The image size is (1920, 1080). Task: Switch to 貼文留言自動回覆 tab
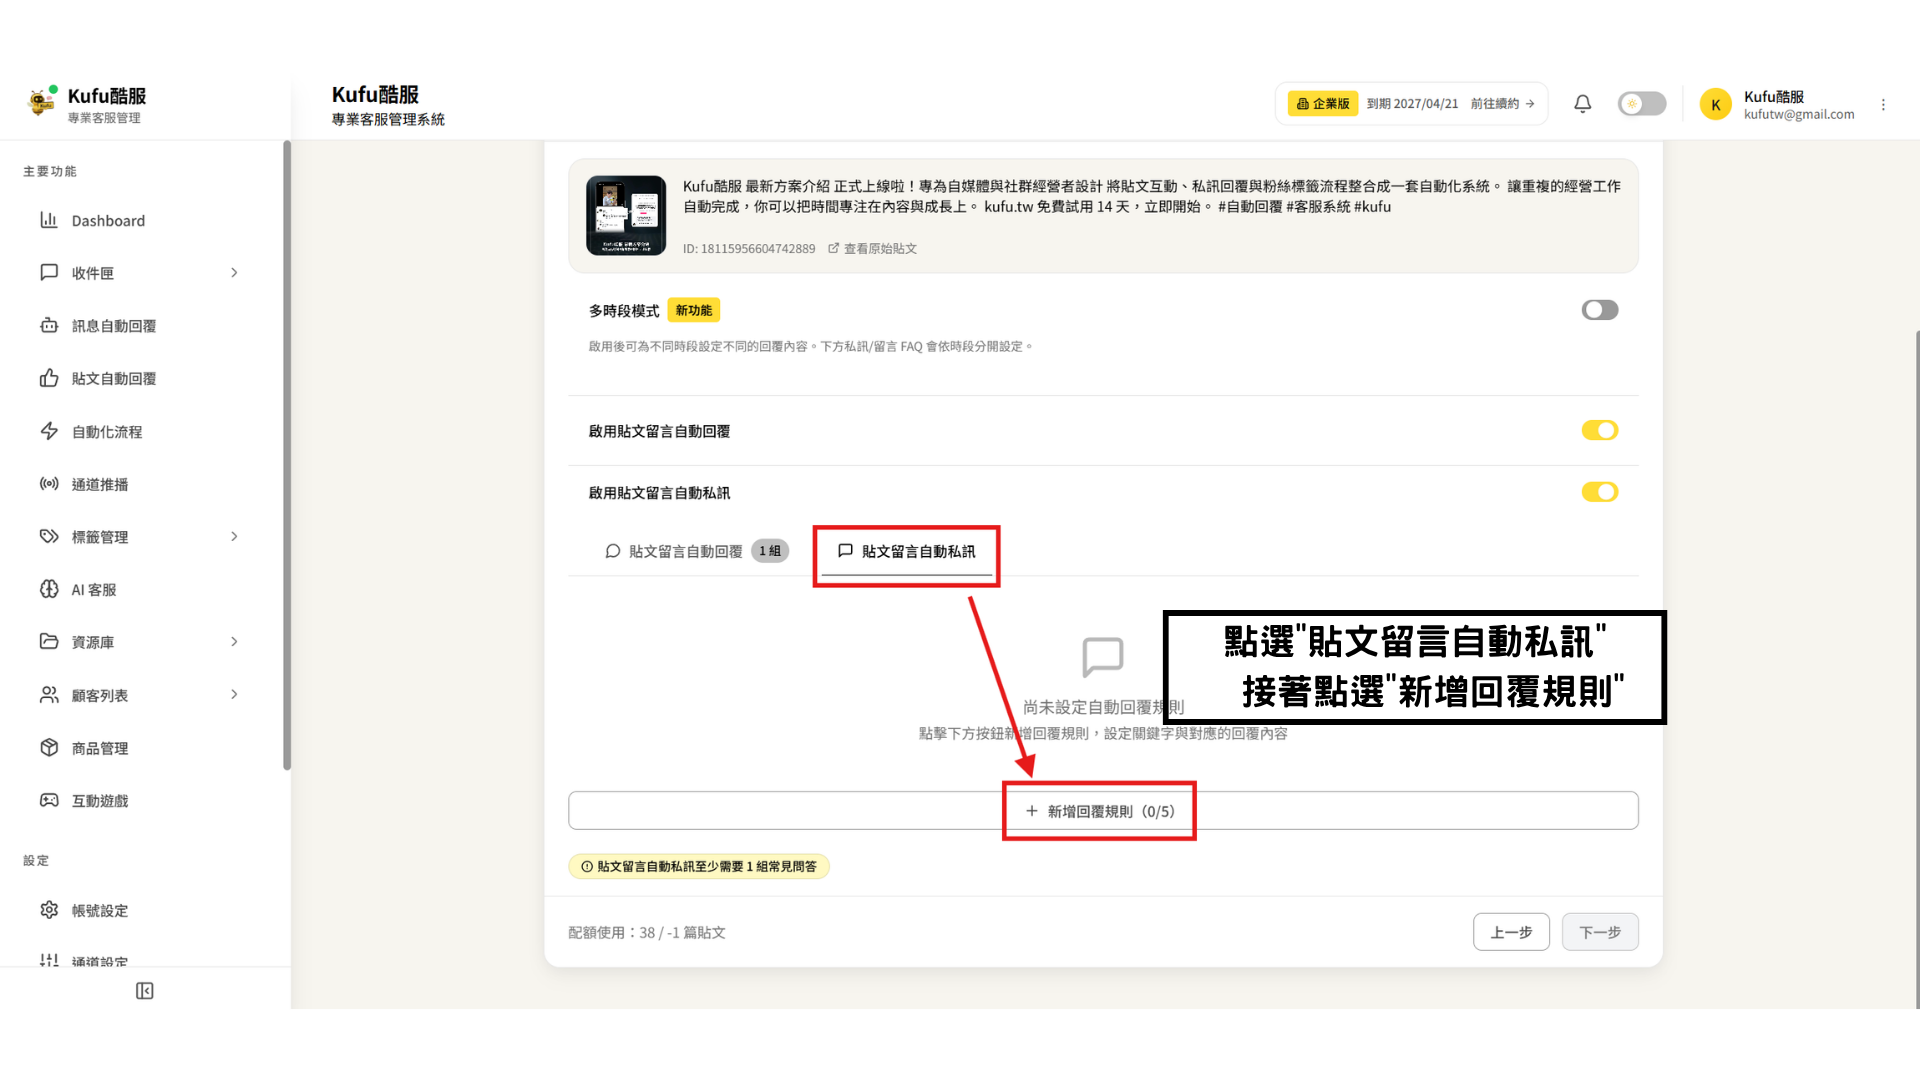pos(696,551)
